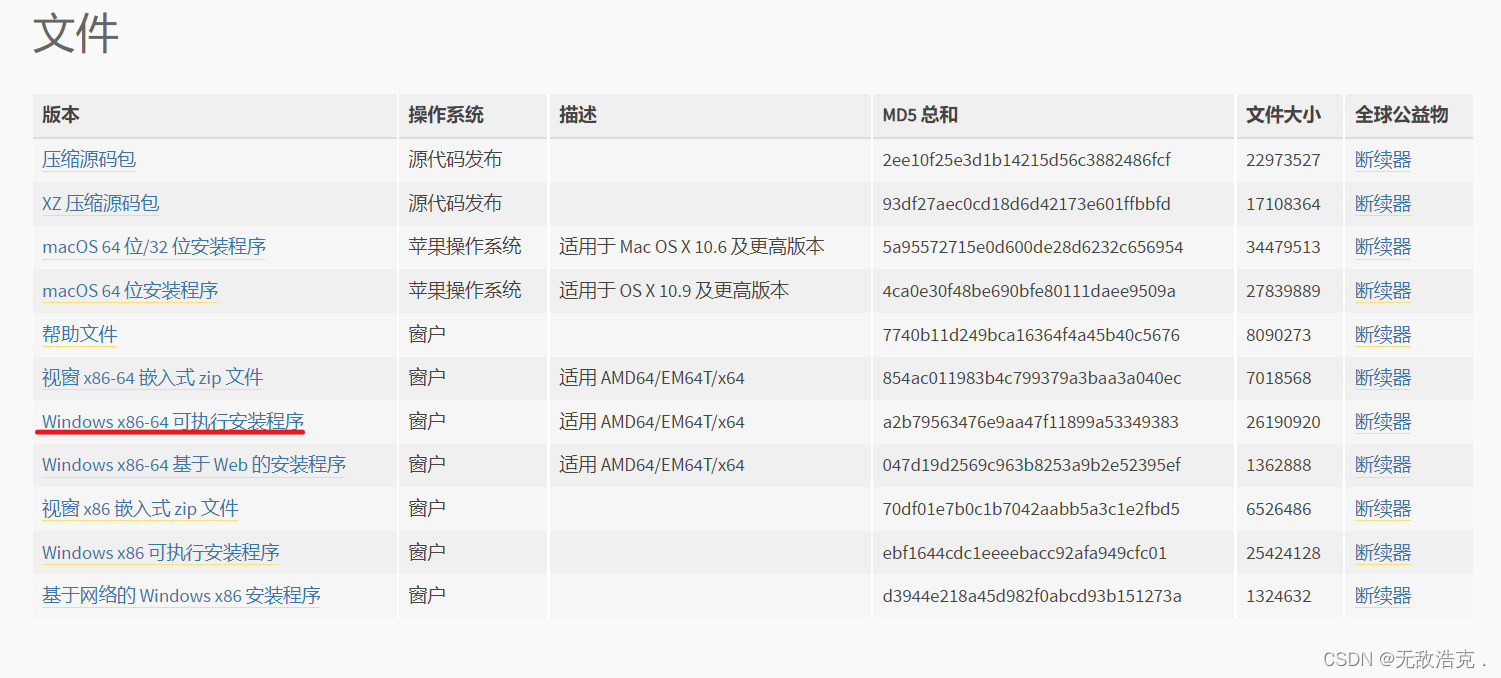Click file size 25424128
1501x678 pixels.
click(x=1283, y=553)
